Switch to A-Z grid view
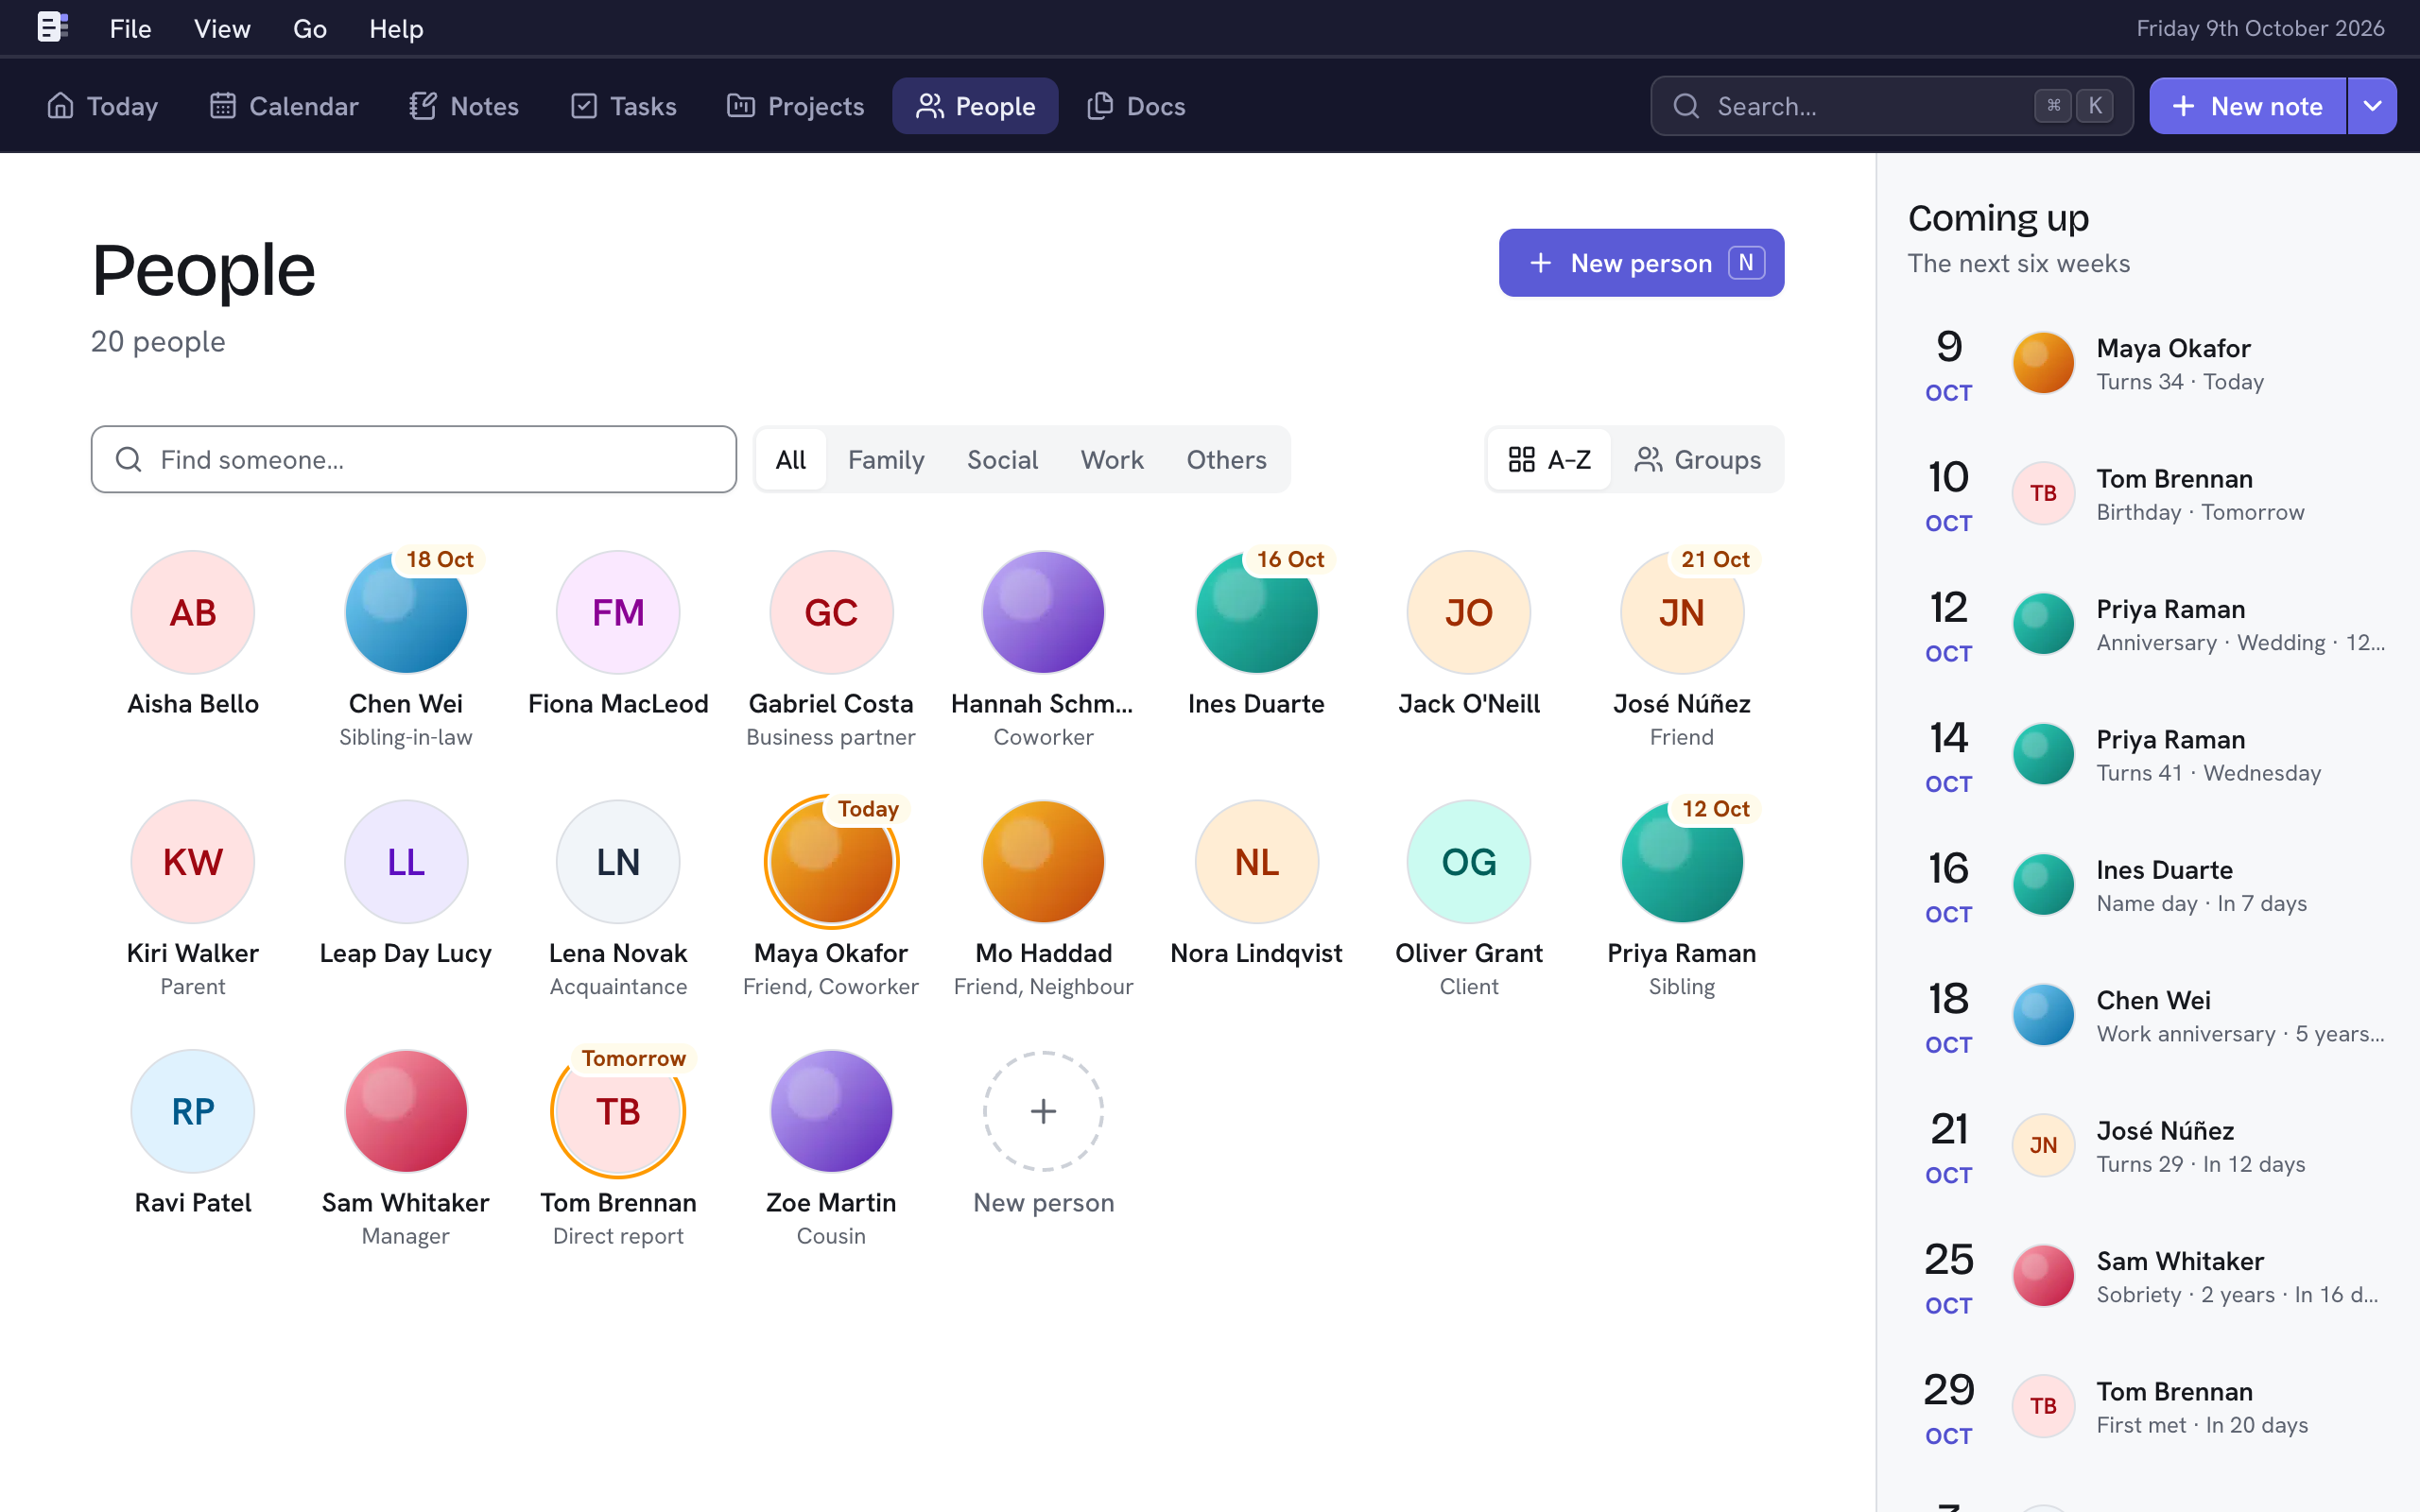The height and width of the screenshot is (1512, 2420). pos(1549,459)
